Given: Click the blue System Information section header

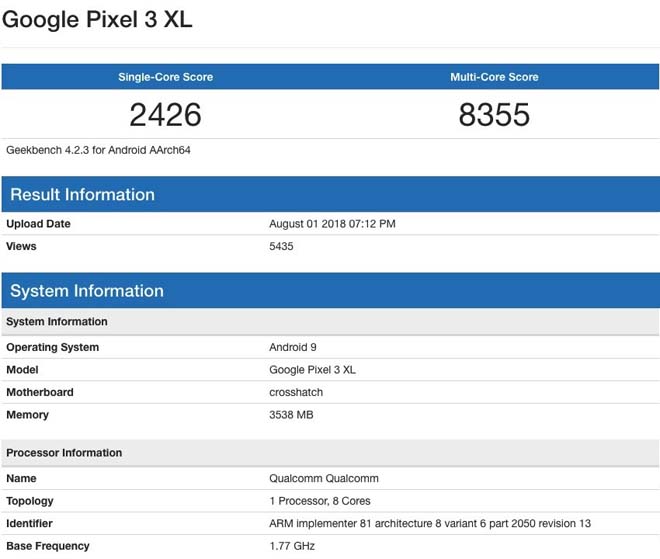Looking at the screenshot, I should [x=87, y=291].
